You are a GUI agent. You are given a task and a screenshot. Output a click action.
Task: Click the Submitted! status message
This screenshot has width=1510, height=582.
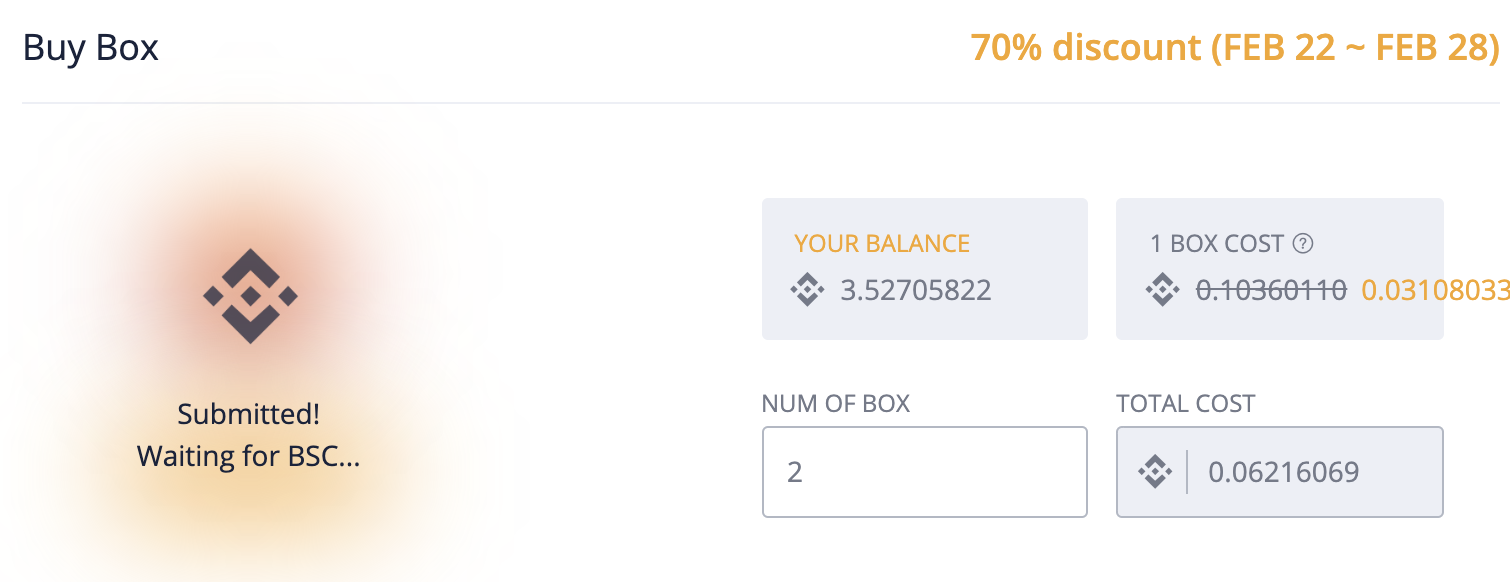point(249,414)
